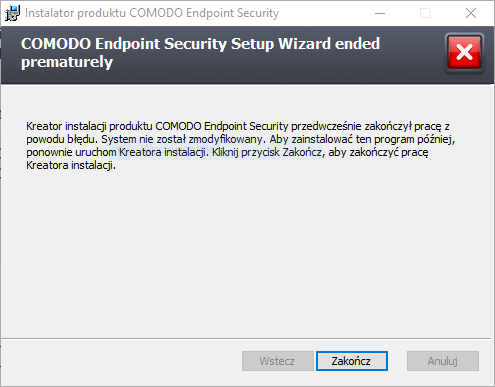Click the window title 'Instalator produktu COMODO Endpoint Security'
This screenshot has height=387, width=495.
[x=152, y=13]
